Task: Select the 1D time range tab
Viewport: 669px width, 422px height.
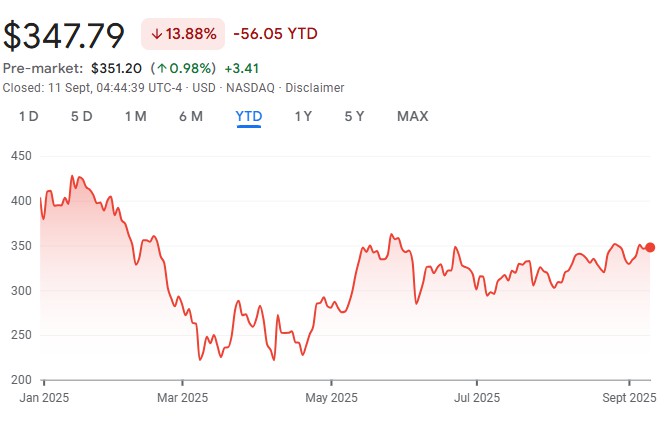Action: pyautogui.click(x=29, y=116)
